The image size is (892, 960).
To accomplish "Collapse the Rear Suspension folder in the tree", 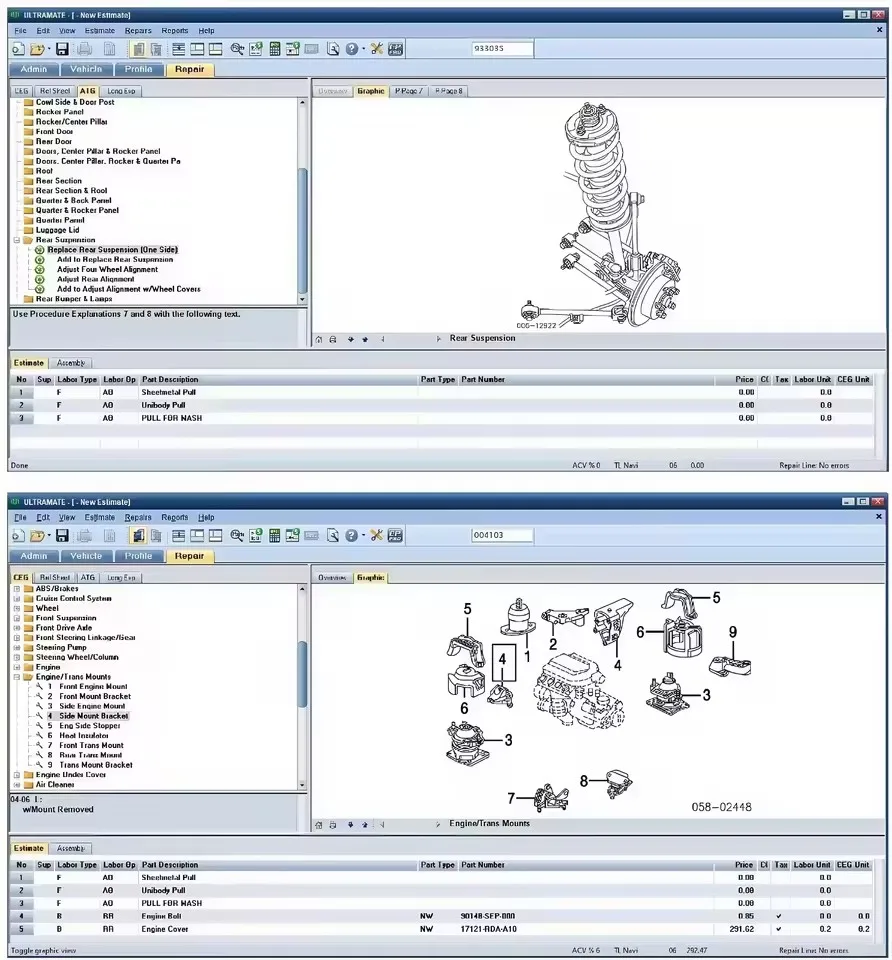I will pos(17,240).
